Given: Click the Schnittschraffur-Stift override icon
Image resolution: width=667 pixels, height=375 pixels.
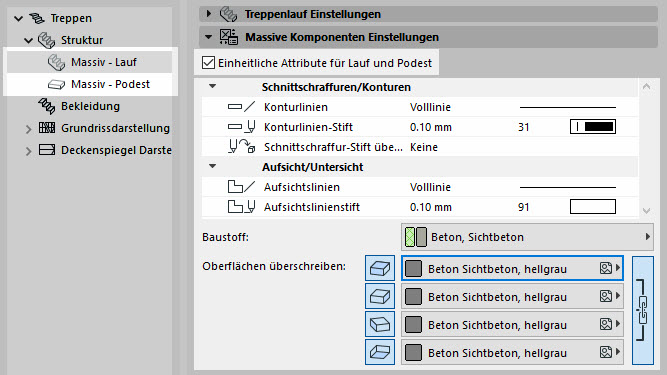Looking at the screenshot, I should 241,147.
